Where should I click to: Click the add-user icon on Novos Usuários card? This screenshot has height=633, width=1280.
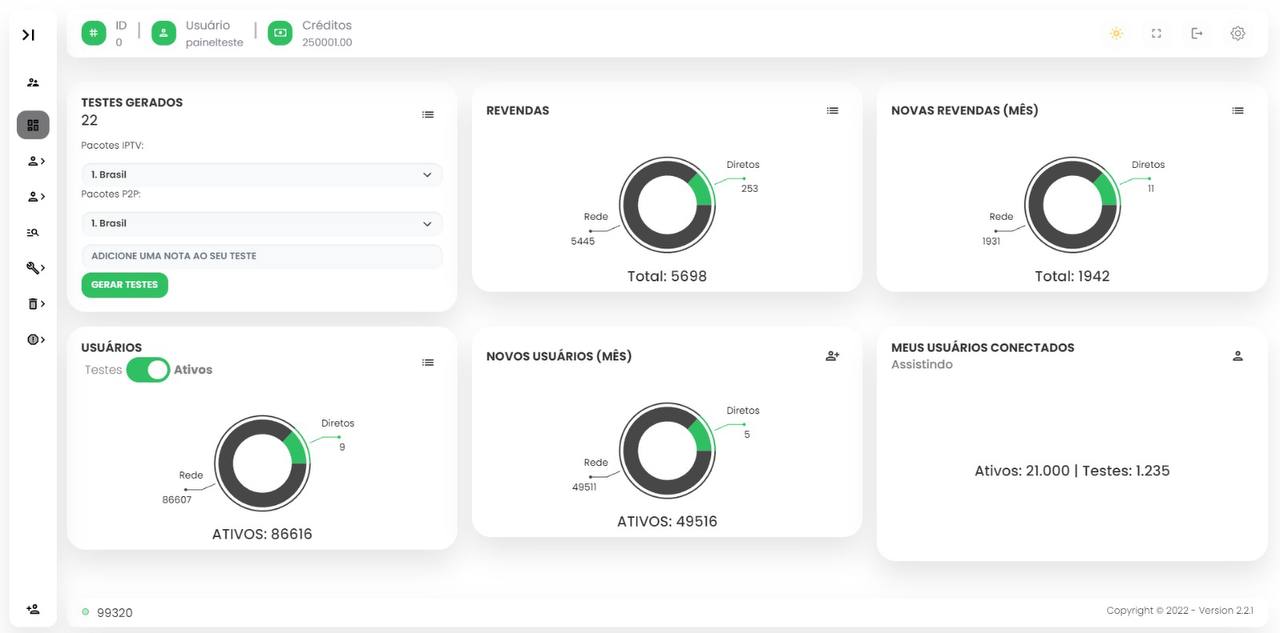click(x=832, y=356)
